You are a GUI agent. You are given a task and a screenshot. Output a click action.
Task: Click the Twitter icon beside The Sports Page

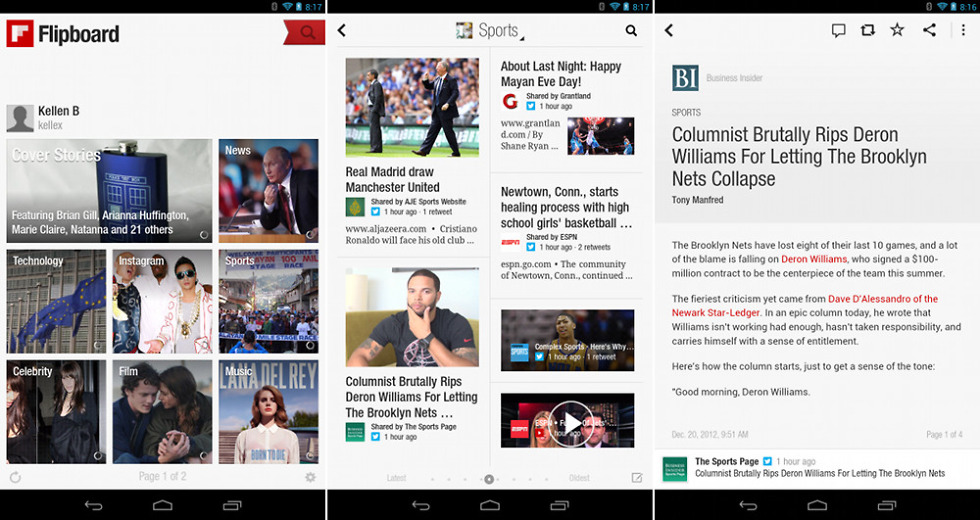pos(768,461)
